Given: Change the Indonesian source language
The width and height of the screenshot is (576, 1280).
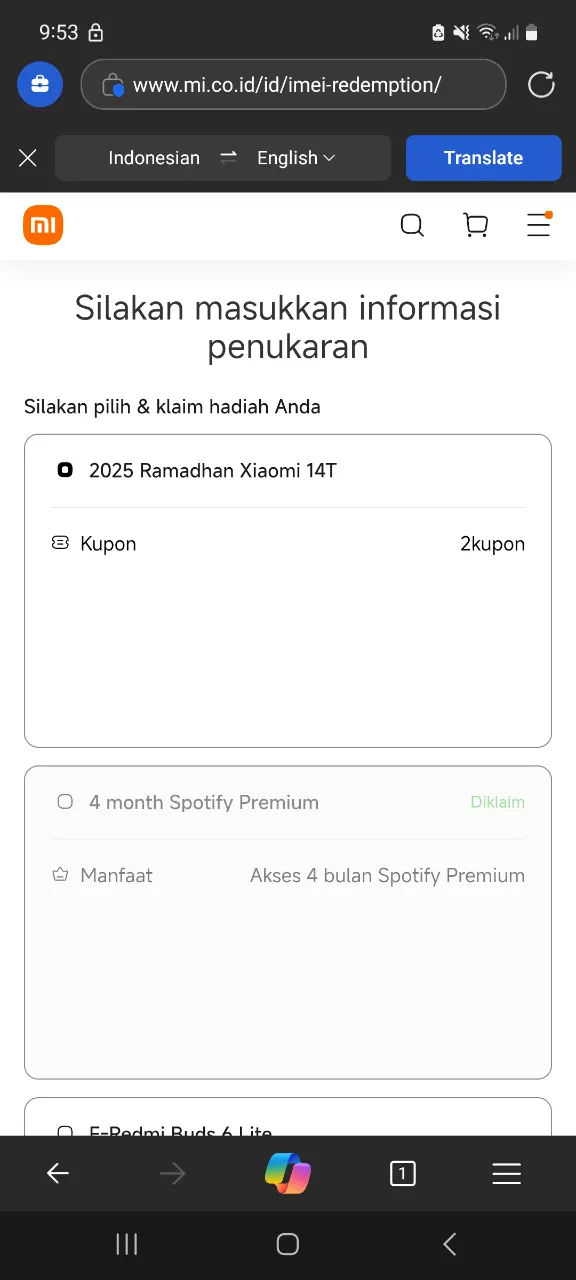Looking at the screenshot, I should coord(154,158).
